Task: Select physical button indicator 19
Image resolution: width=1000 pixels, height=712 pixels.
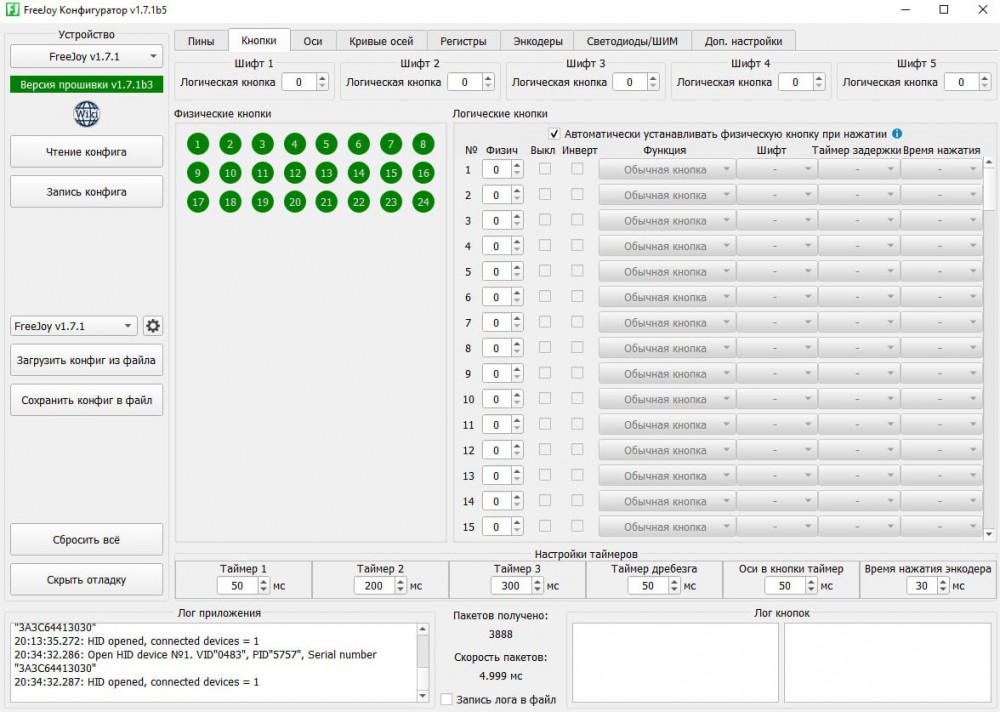Action: [262, 202]
